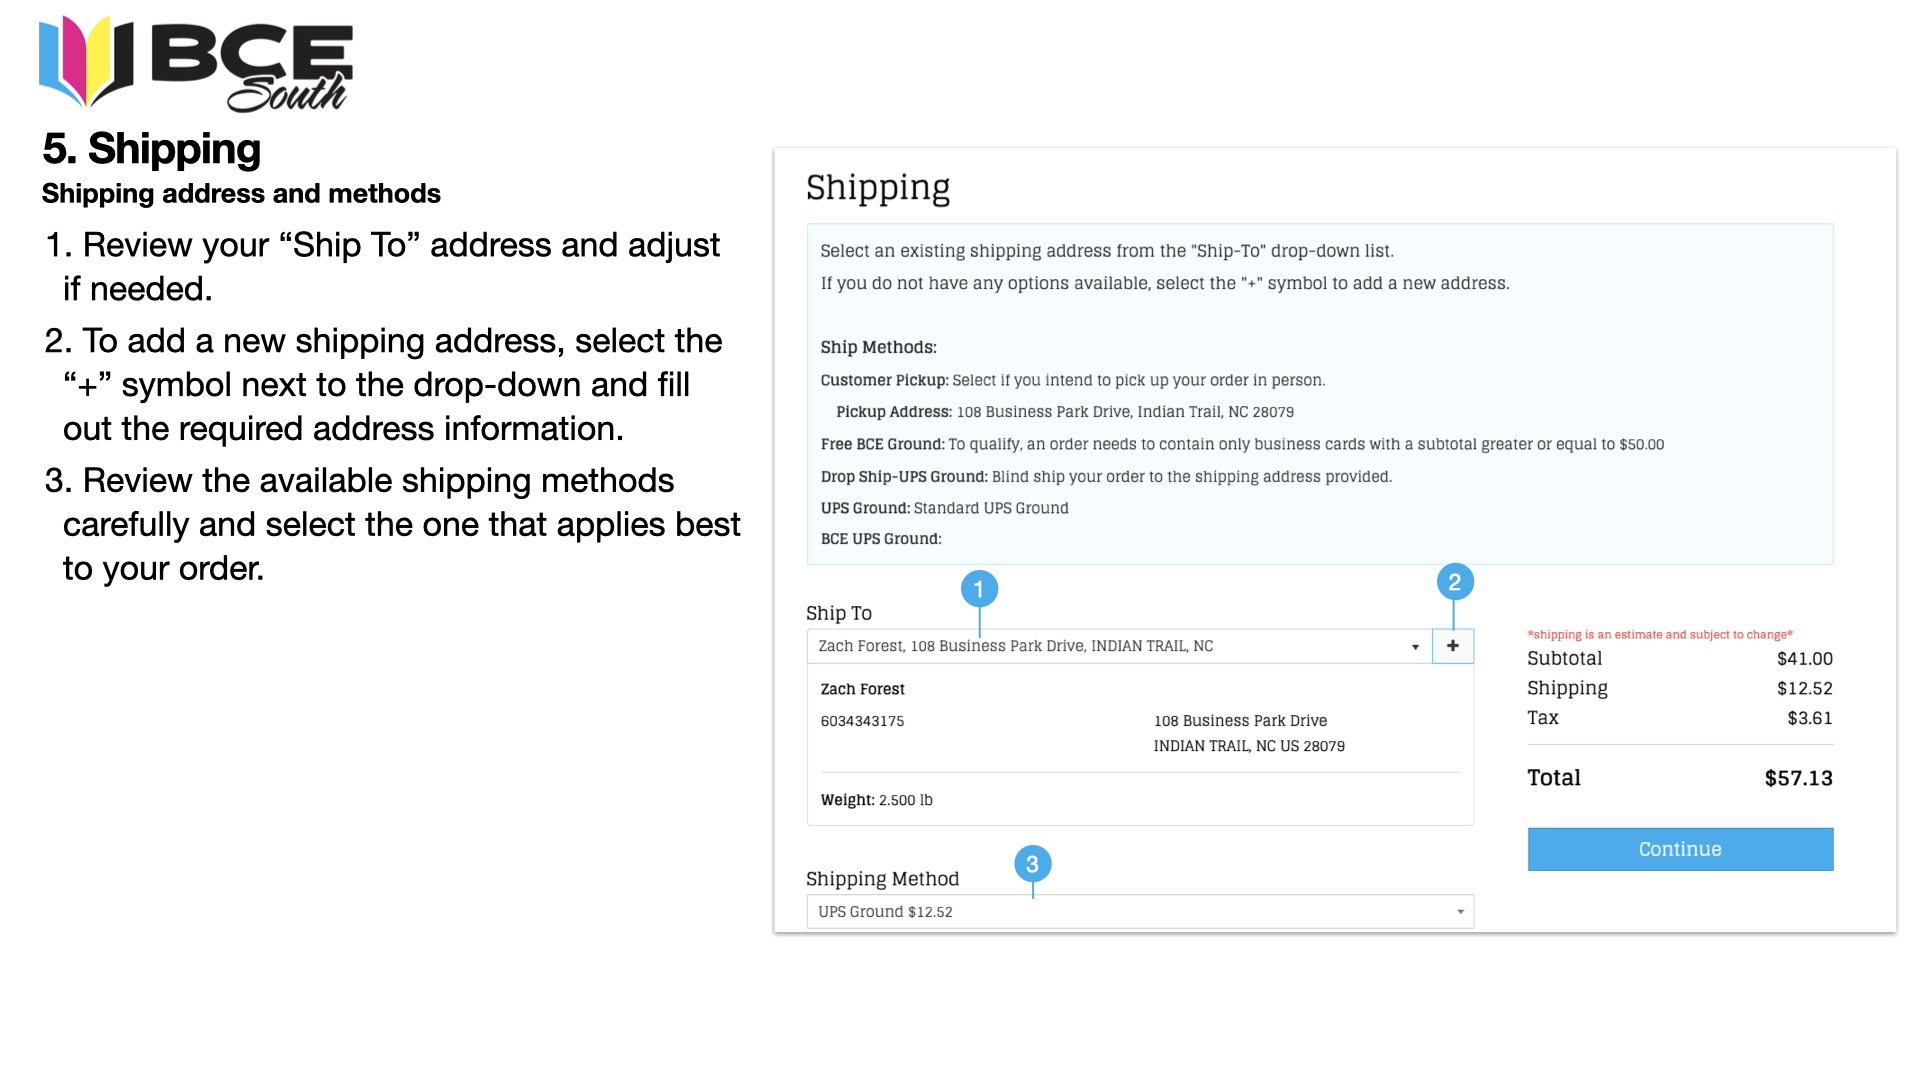Open the Ship To address dropdown
This screenshot has height=1080, width=1920.
tap(1119, 646)
